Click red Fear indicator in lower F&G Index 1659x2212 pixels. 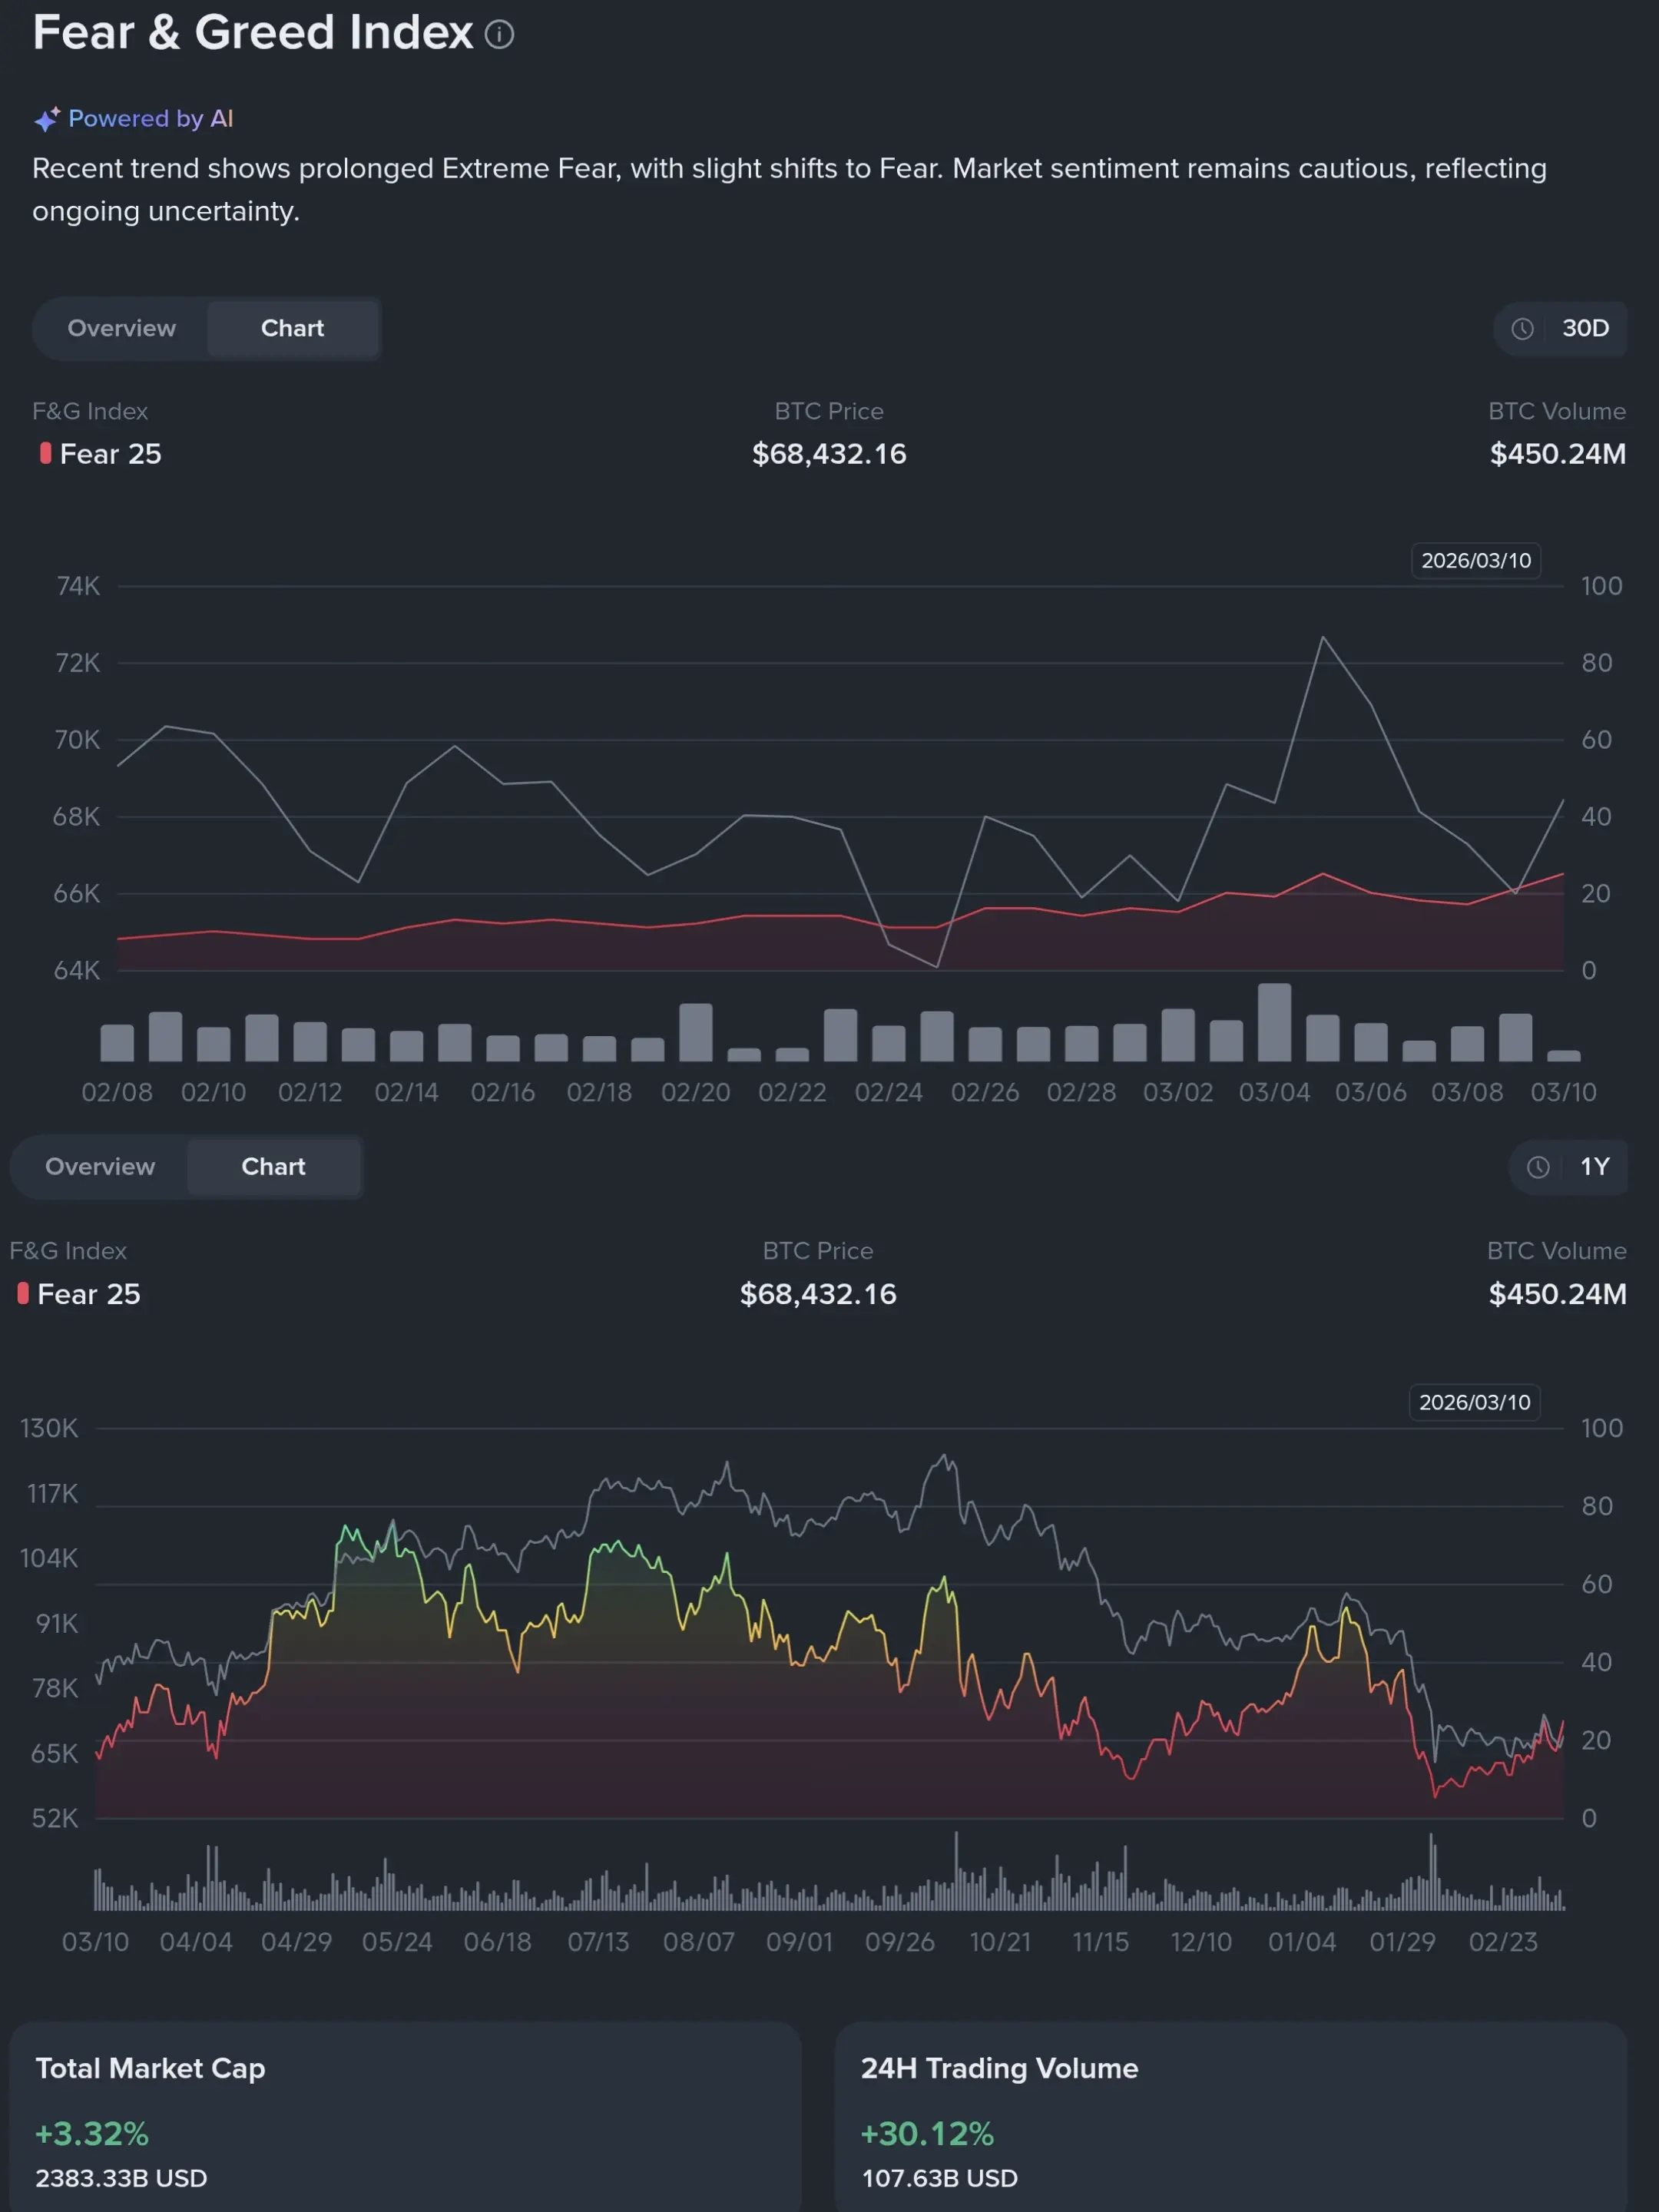tap(23, 1294)
